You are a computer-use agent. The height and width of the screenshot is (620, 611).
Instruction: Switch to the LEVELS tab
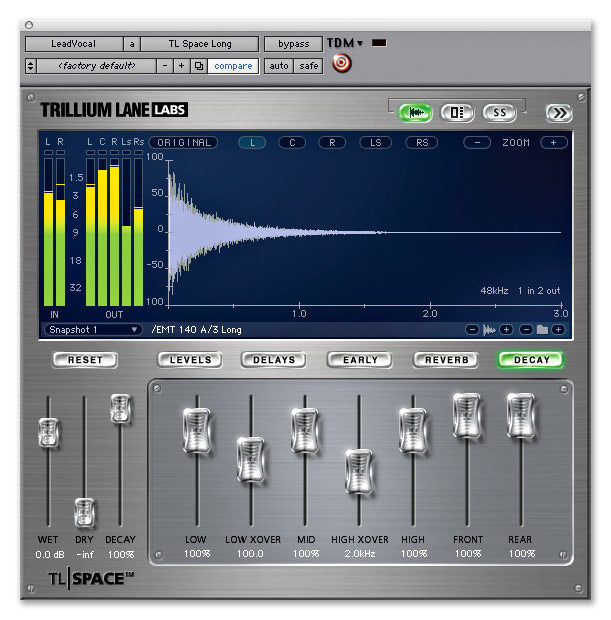click(x=189, y=360)
